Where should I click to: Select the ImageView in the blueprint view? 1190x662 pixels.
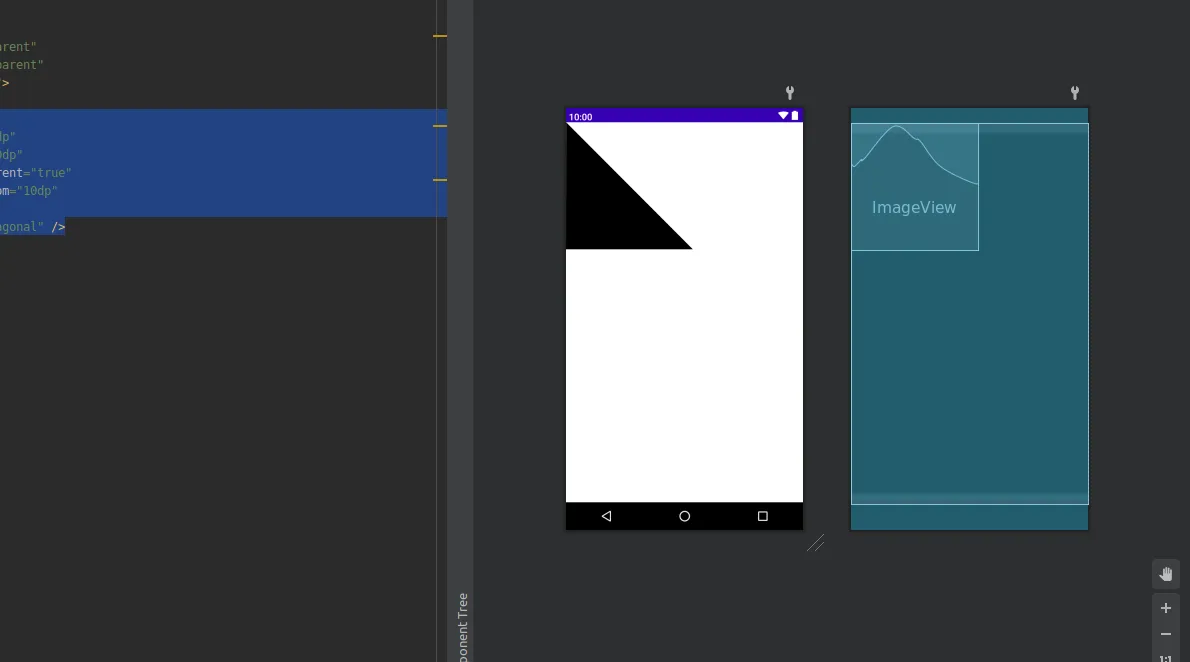click(915, 187)
